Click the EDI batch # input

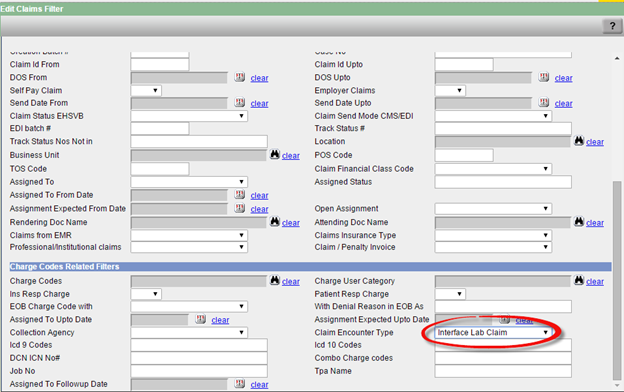click(x=160, y=129)
